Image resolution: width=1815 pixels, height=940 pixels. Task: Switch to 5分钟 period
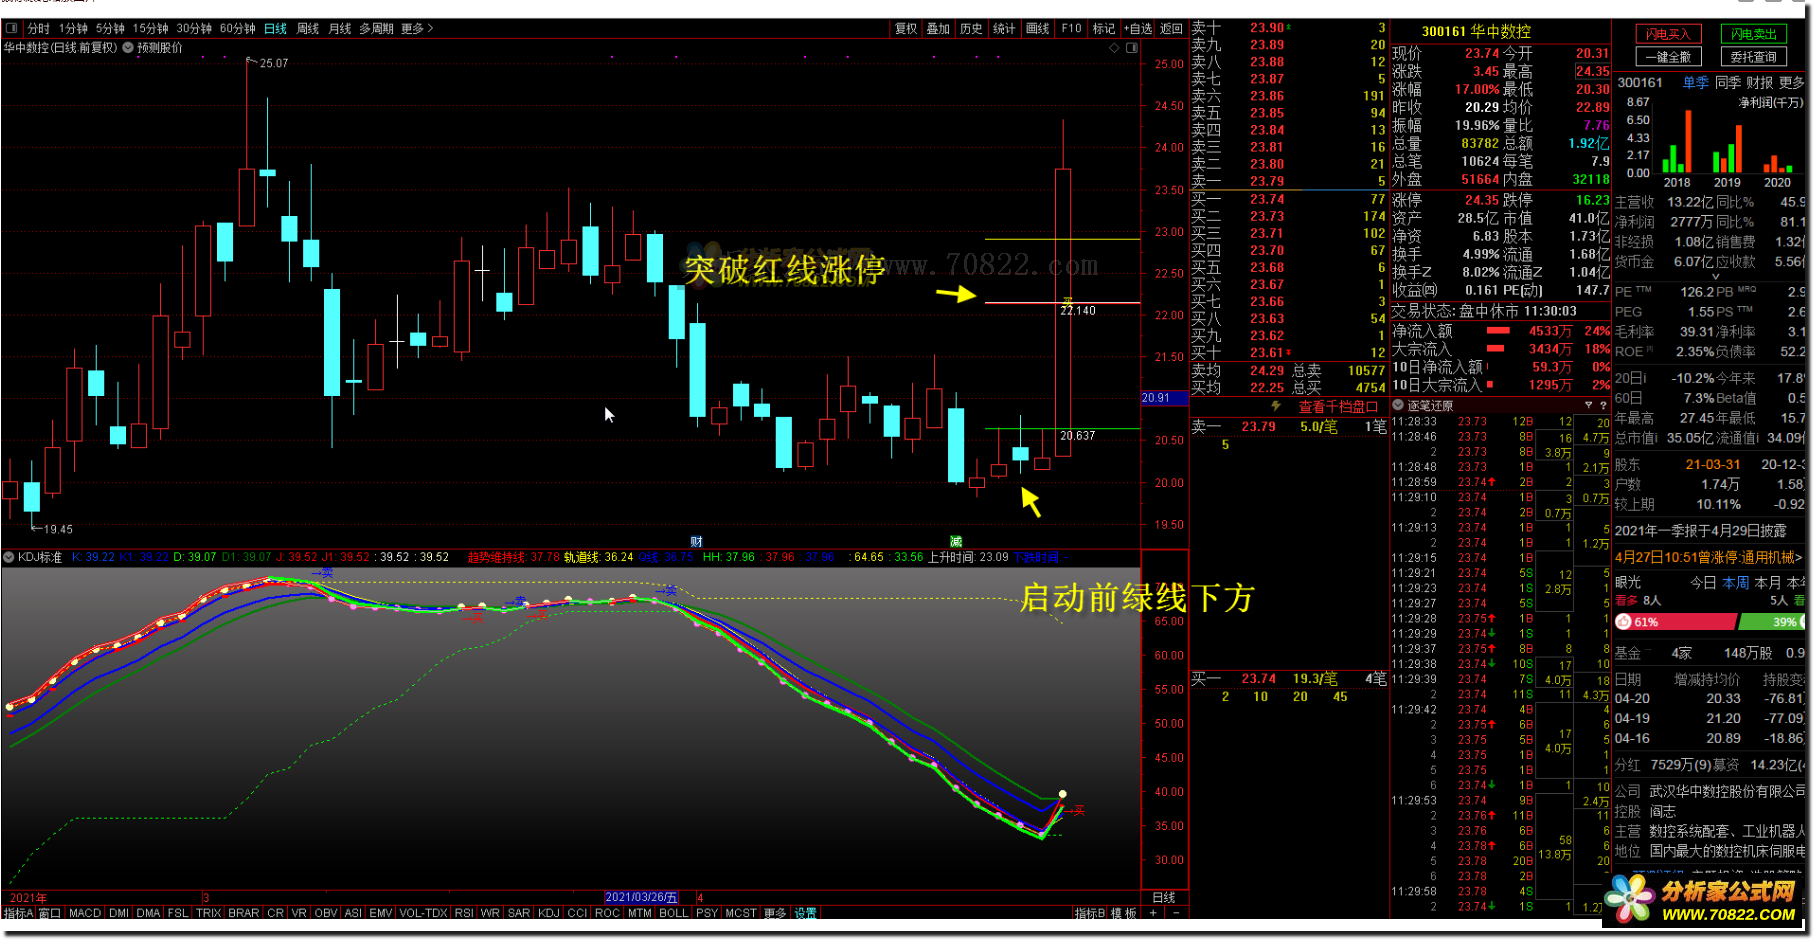110,29
